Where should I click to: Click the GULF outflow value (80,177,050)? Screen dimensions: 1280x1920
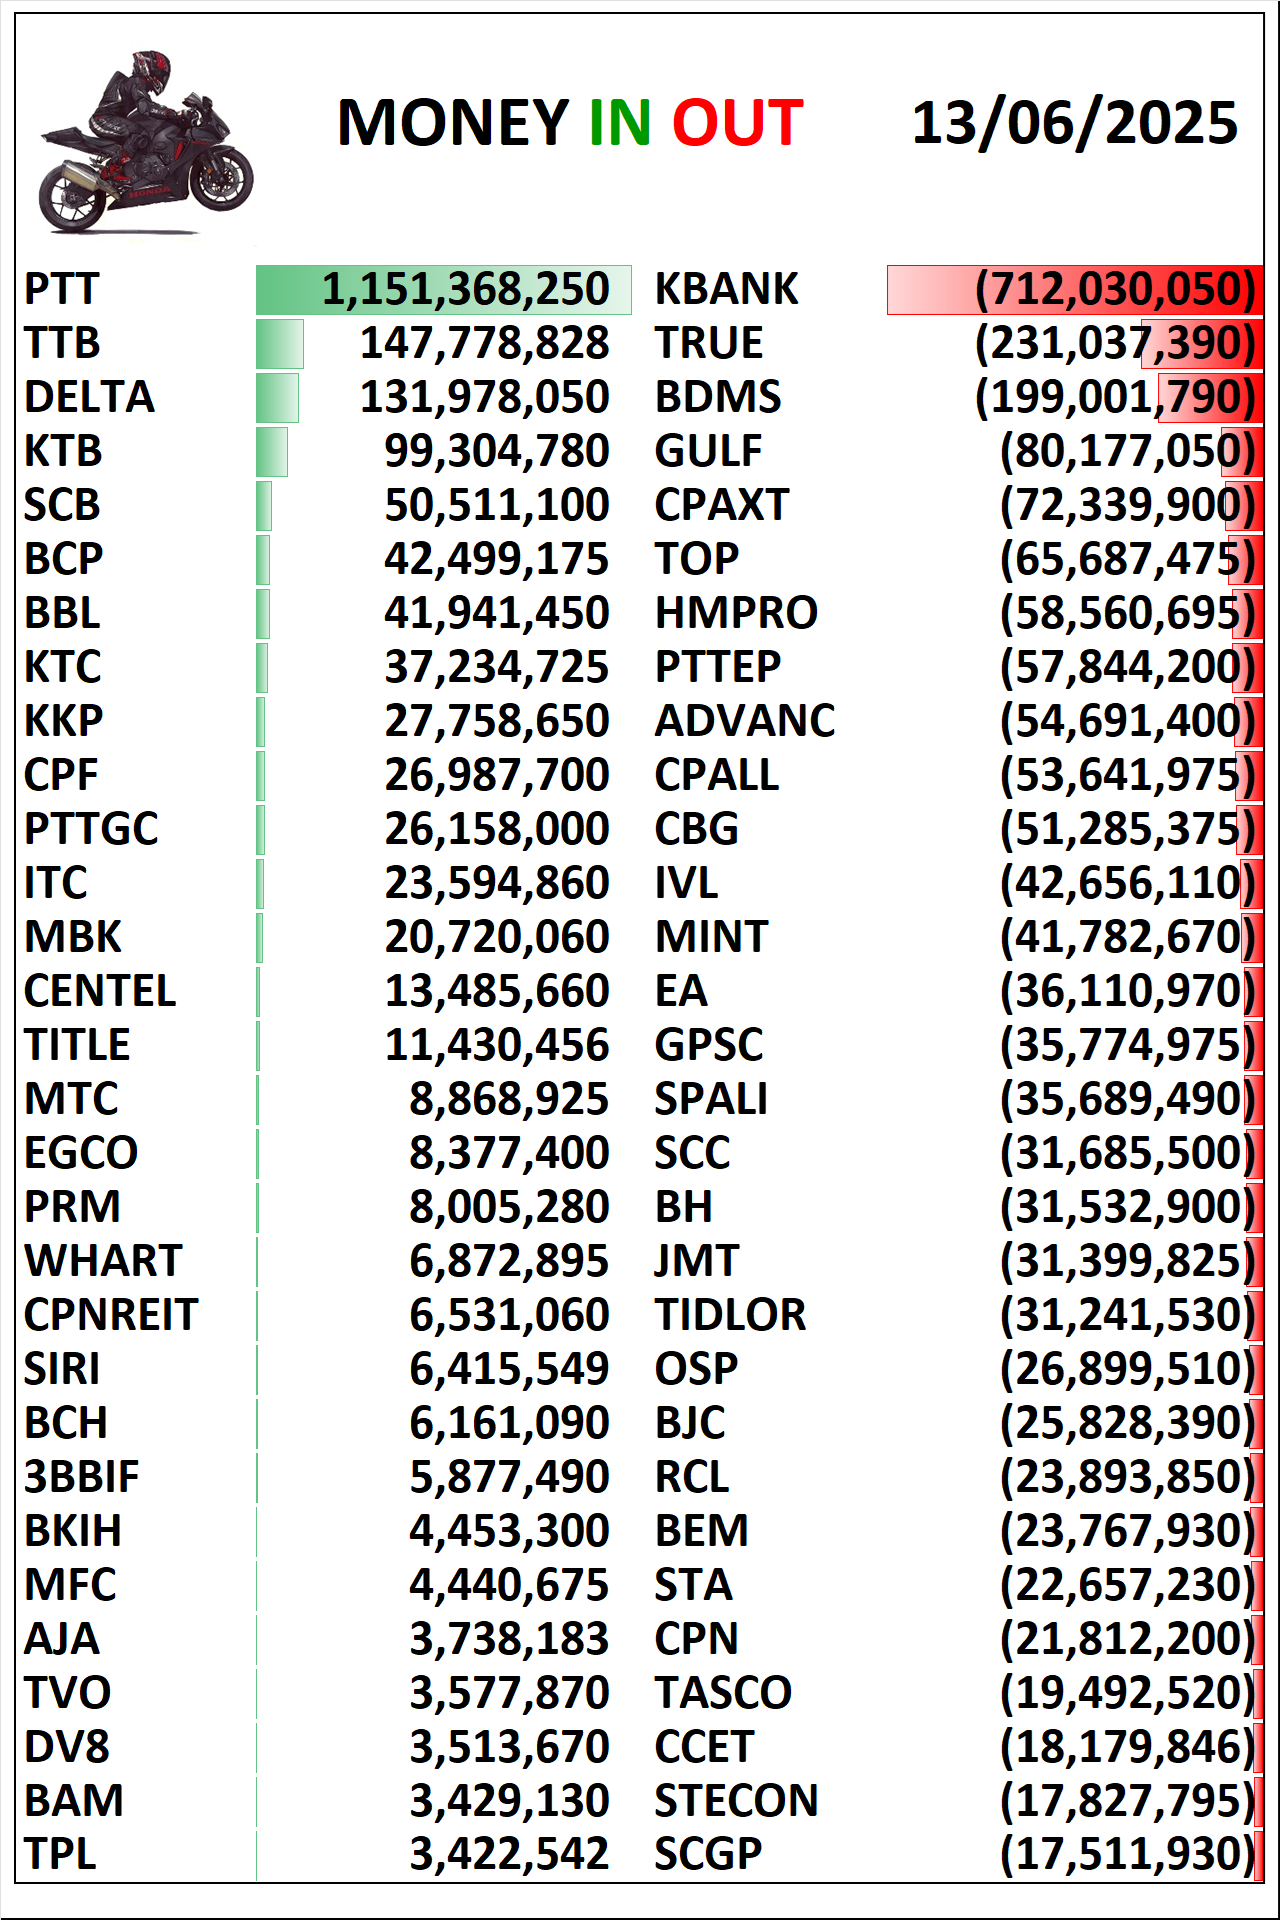coord(1127,451)
